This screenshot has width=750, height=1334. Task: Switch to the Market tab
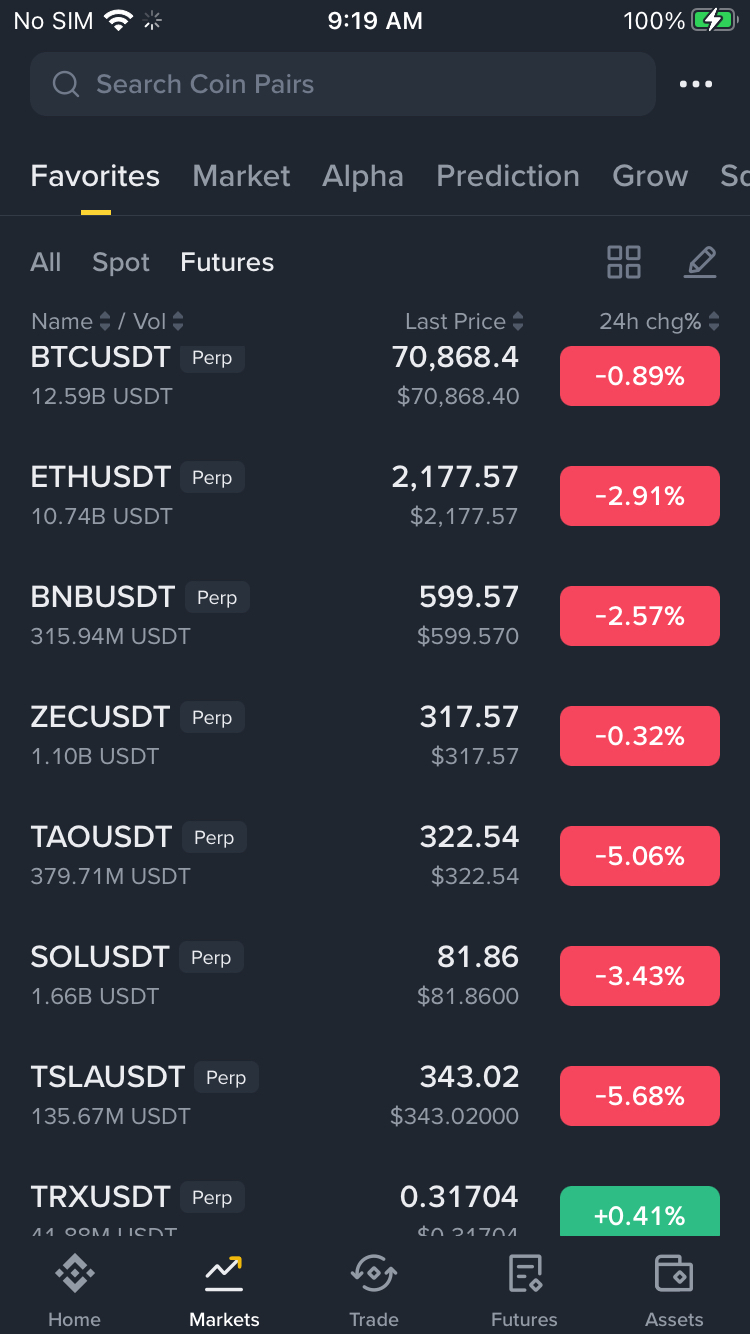(241, 176)
